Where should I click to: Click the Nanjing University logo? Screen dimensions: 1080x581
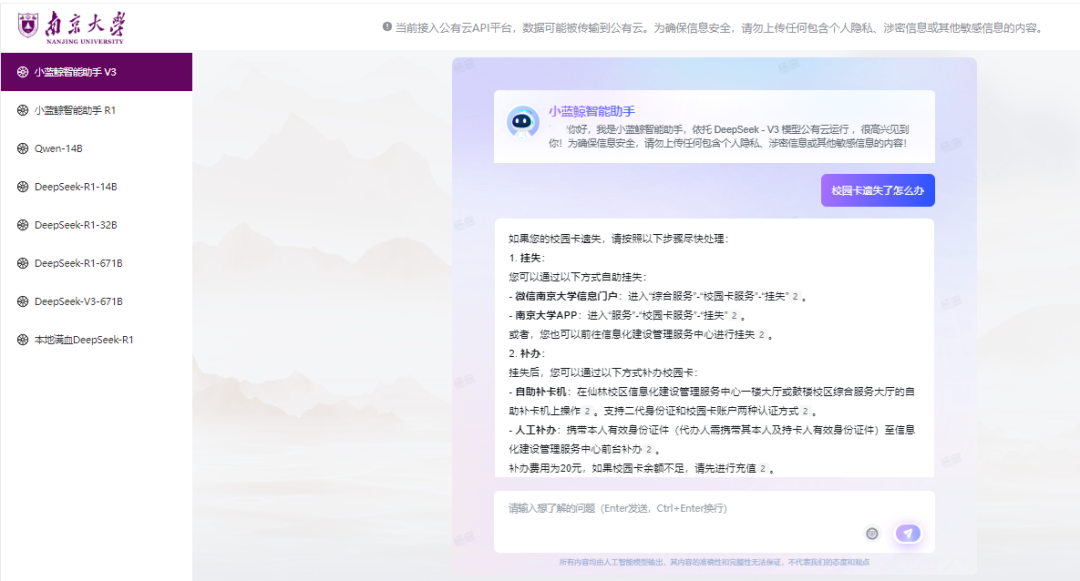click(72, 26)
